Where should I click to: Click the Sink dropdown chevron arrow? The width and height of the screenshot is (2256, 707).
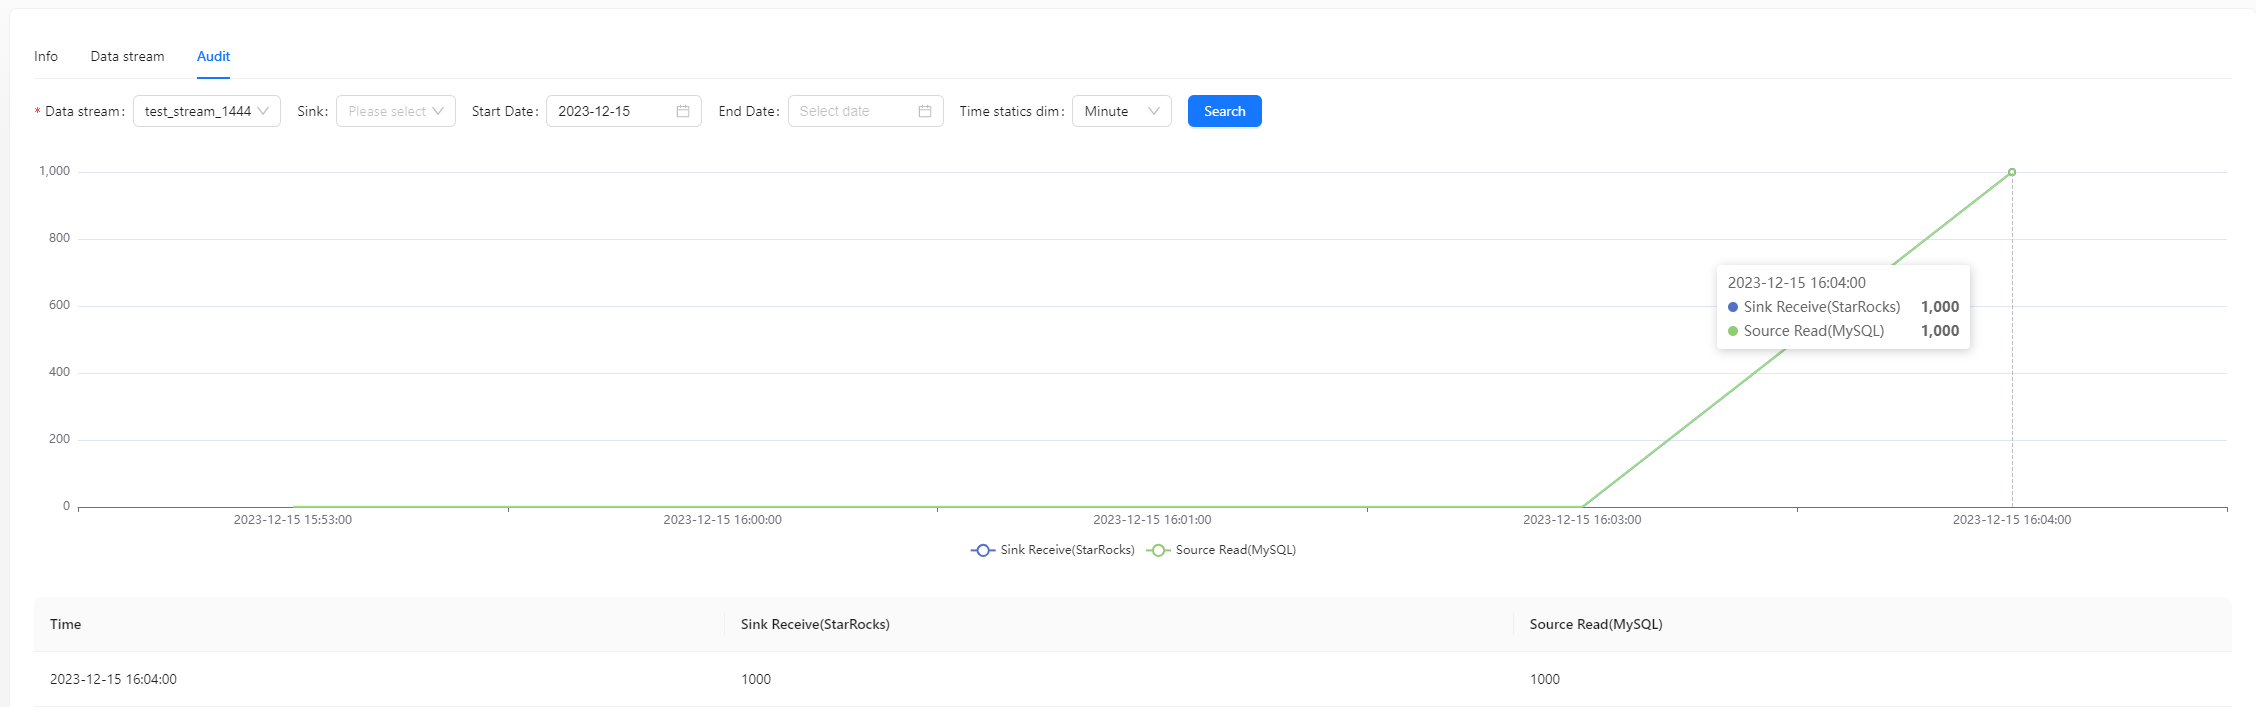coord(438,111)
